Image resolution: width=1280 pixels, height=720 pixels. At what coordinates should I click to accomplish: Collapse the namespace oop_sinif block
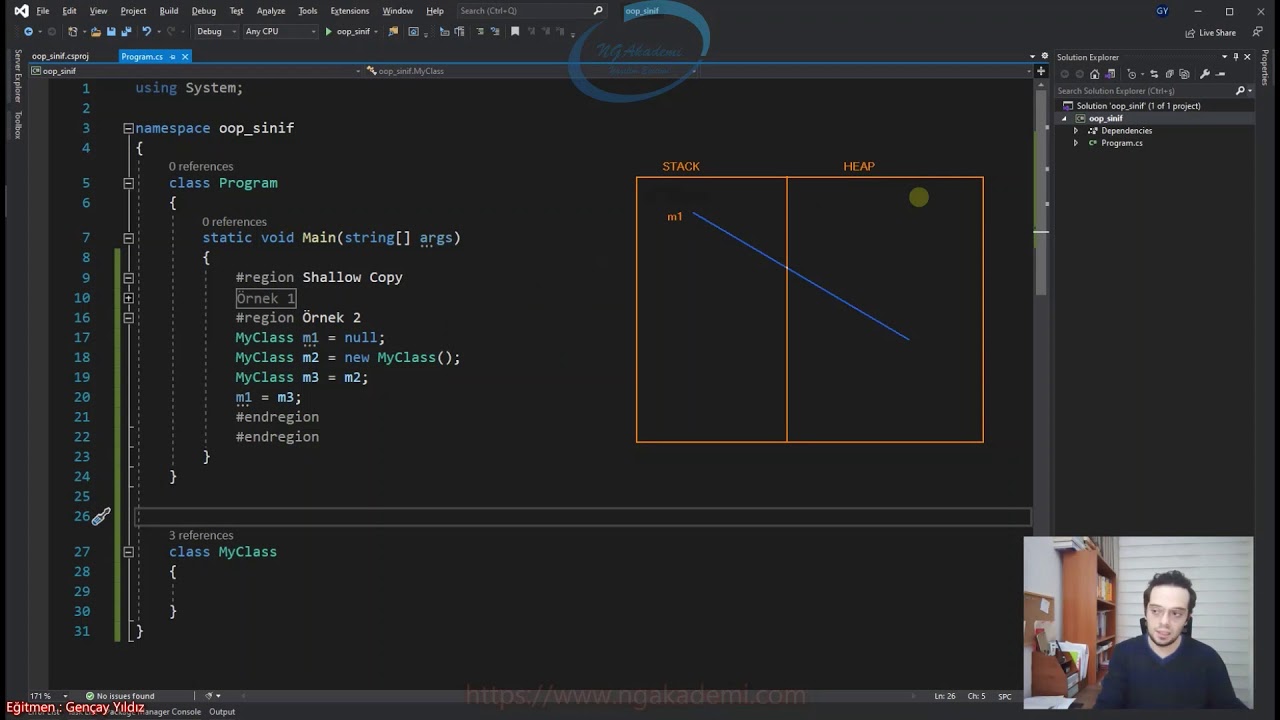click(128, 128)
